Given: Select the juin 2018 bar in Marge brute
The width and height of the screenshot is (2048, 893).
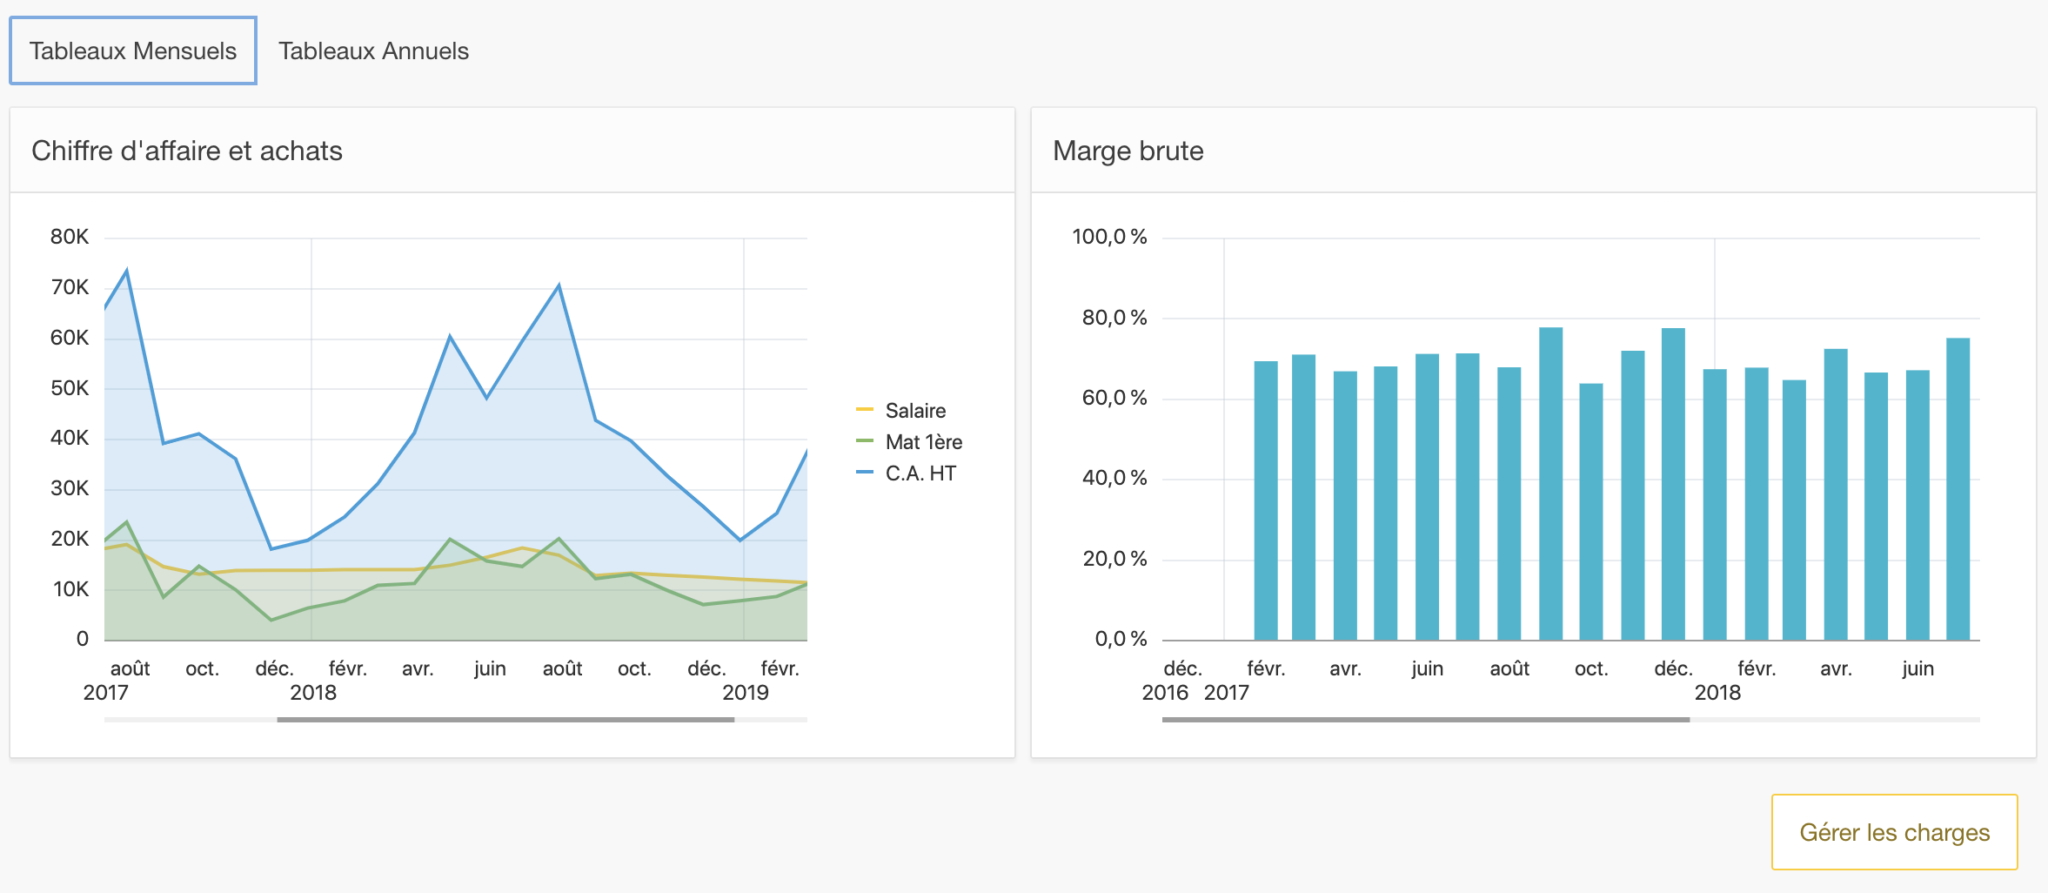Looking at the screenshot, I should [1917, 505].
